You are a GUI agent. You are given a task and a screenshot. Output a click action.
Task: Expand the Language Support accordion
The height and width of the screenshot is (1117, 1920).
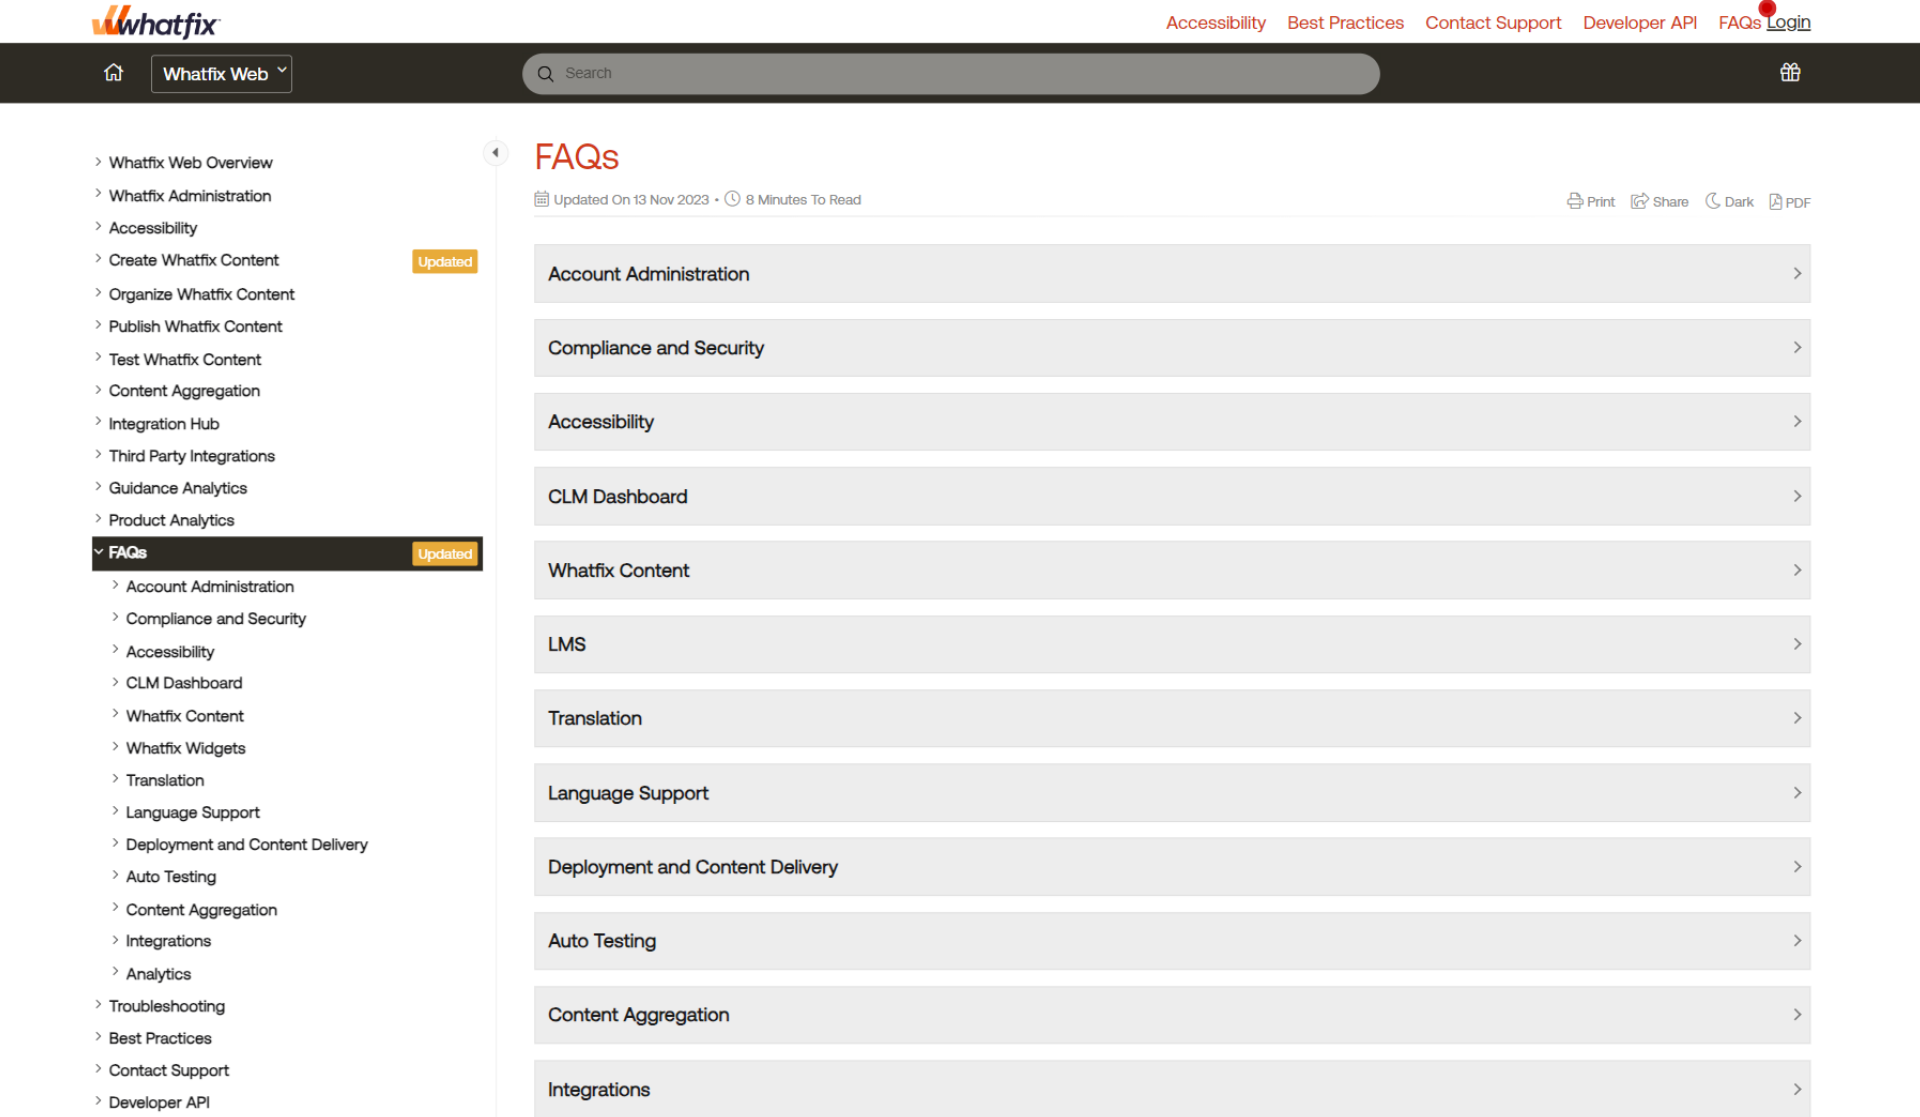pyautogui.click(x=1172, y=793)
